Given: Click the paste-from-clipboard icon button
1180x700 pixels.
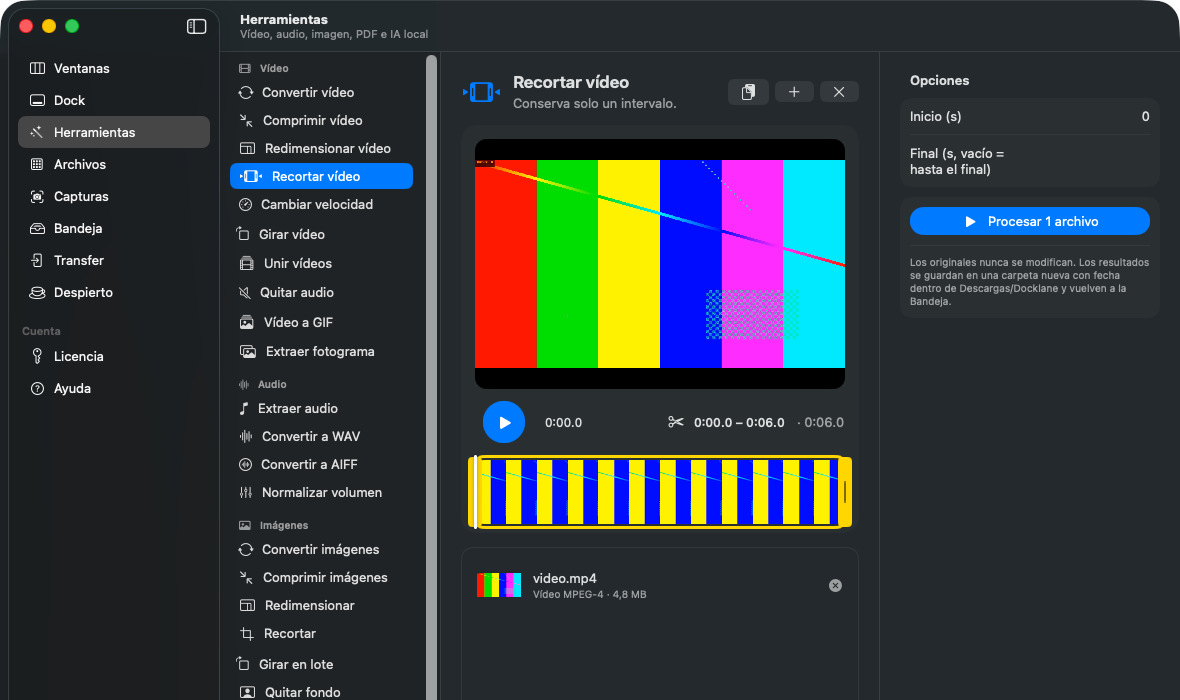Looking at the screenshot, I should coord(748,92).
